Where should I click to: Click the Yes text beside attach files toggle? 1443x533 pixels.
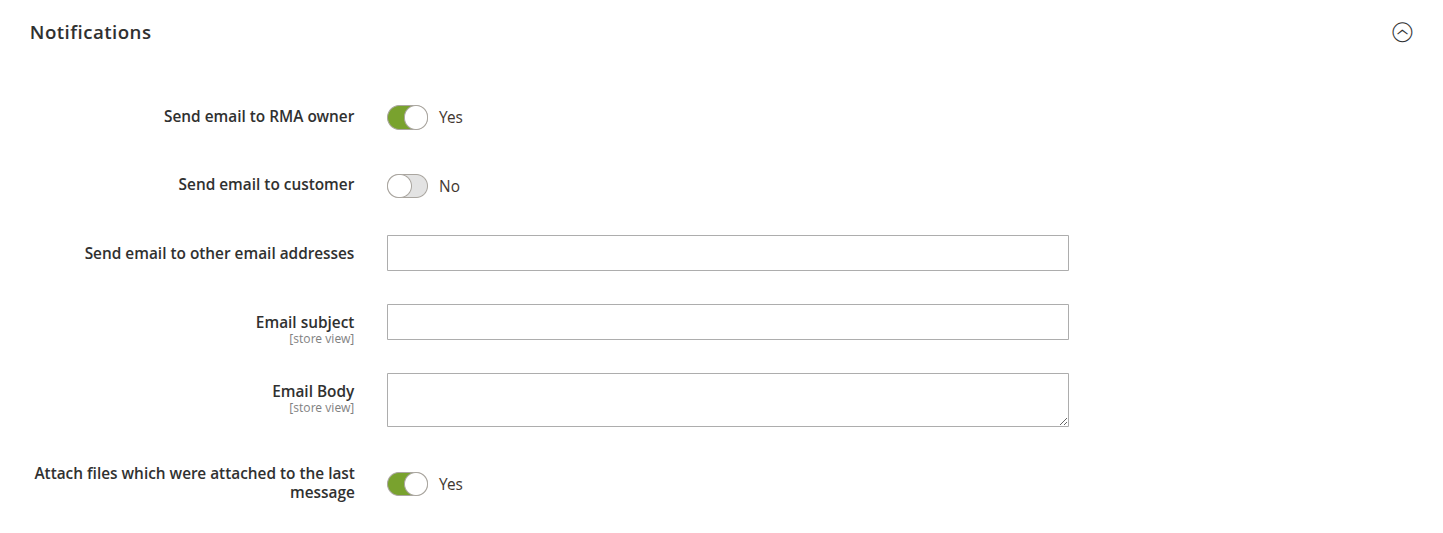tap(451, 484)
